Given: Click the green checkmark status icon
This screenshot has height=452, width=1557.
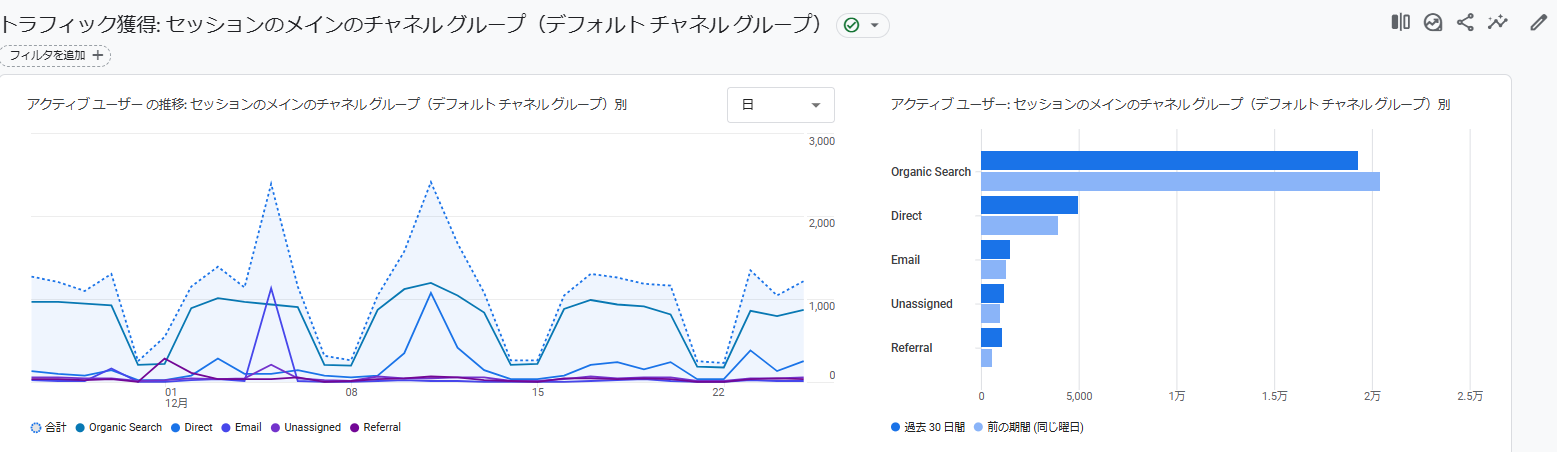Looking at the screenshot, I should click(852, 25).
